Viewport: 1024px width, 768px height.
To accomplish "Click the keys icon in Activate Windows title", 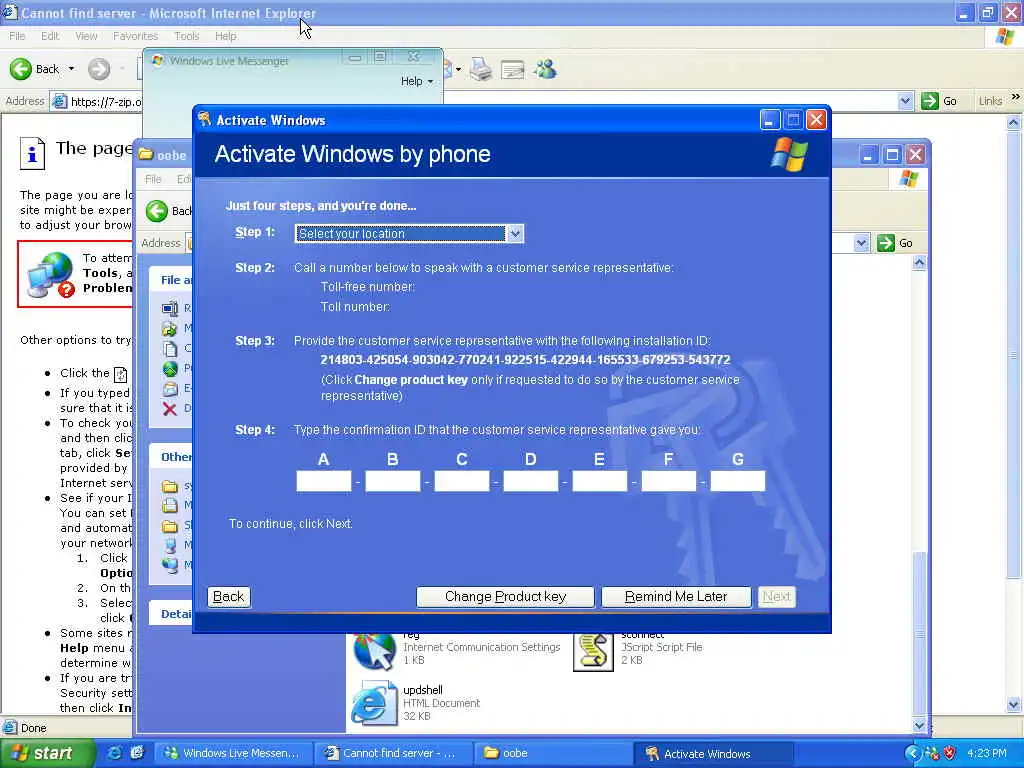I will 204,119.
